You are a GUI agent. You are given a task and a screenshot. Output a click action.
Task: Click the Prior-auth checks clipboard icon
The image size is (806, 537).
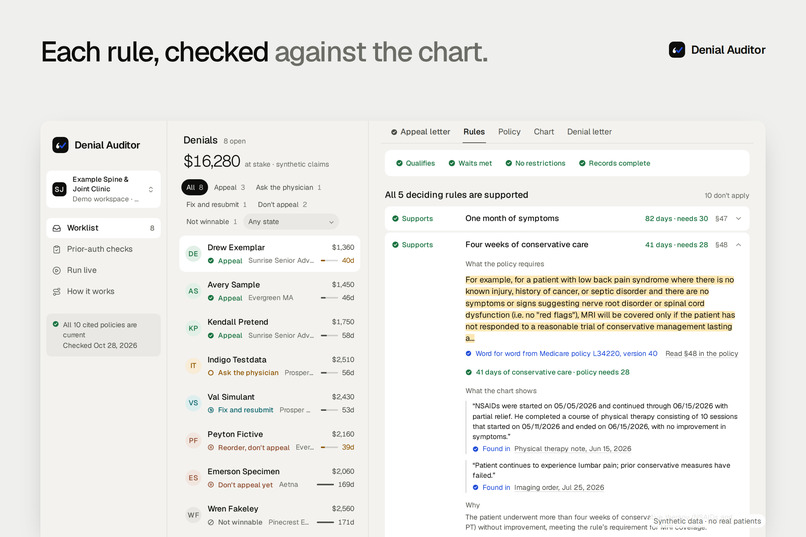click(x=57, y=249)
